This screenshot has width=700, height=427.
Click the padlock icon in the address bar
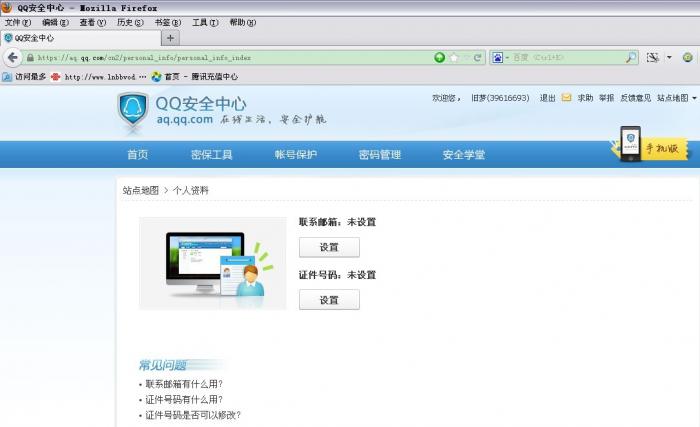(x=30, y=58)
